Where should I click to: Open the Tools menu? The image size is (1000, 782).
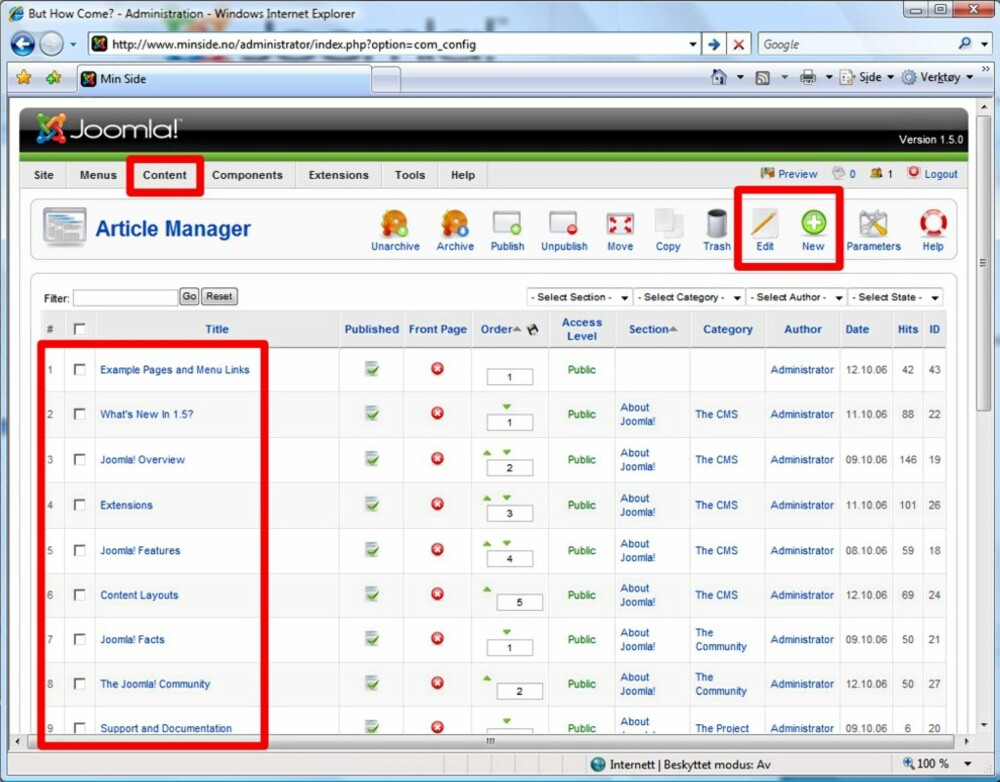(409, 175)
